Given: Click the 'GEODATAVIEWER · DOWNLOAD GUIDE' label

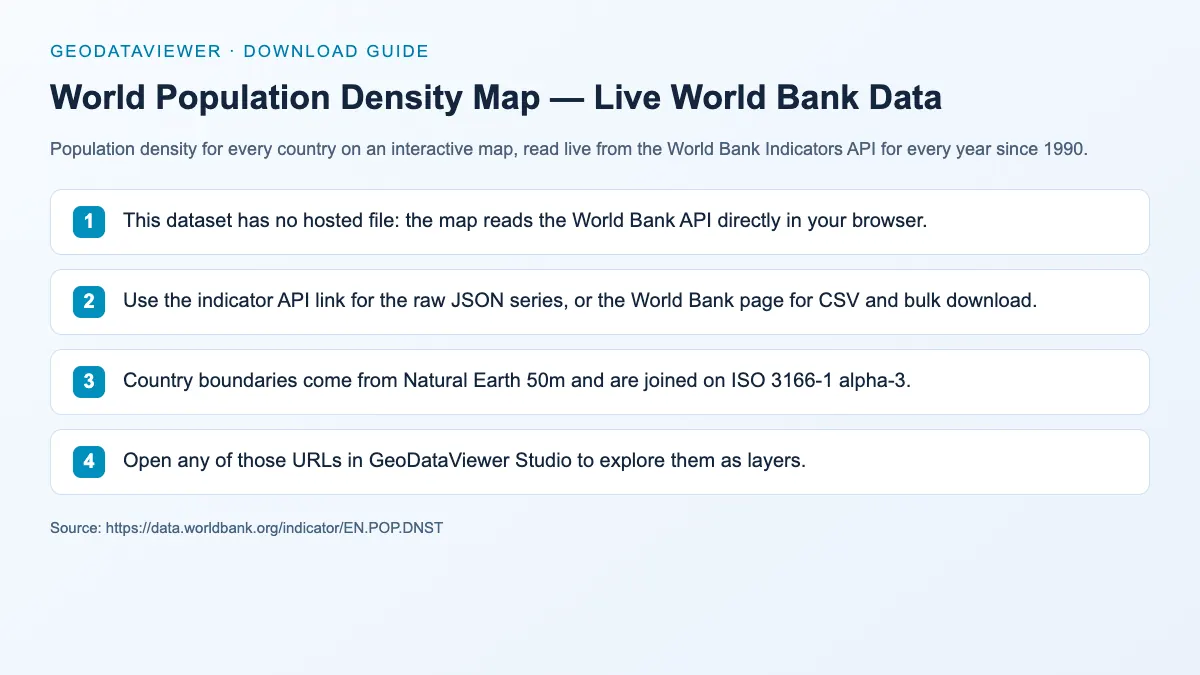Looking at the screenshot, I should 239,51.
